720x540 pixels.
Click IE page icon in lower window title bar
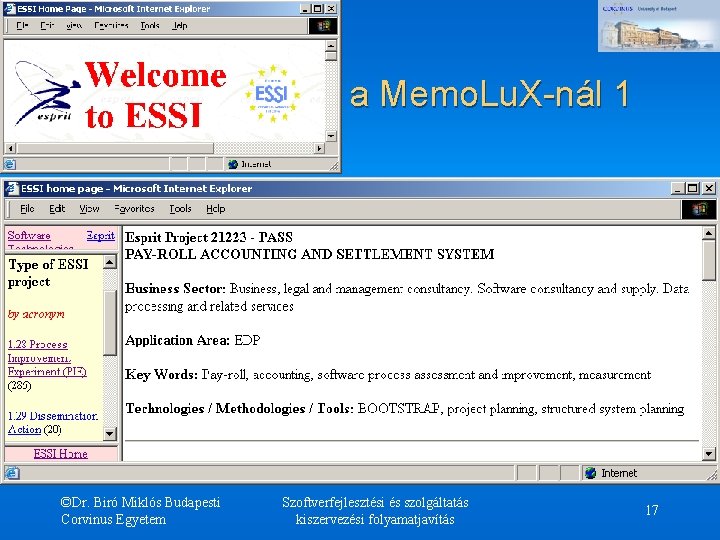(12, 188)
